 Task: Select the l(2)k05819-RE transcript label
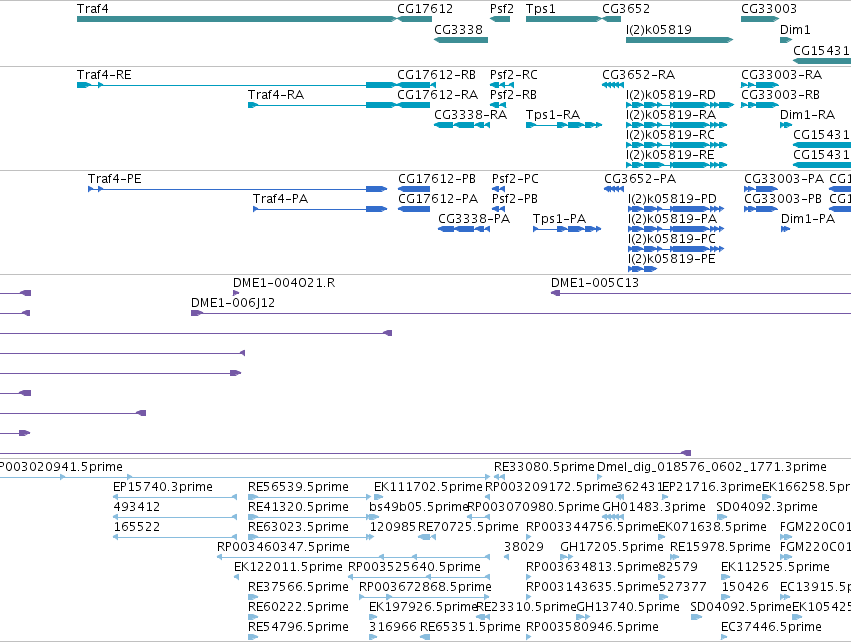[x=670, y=155]
